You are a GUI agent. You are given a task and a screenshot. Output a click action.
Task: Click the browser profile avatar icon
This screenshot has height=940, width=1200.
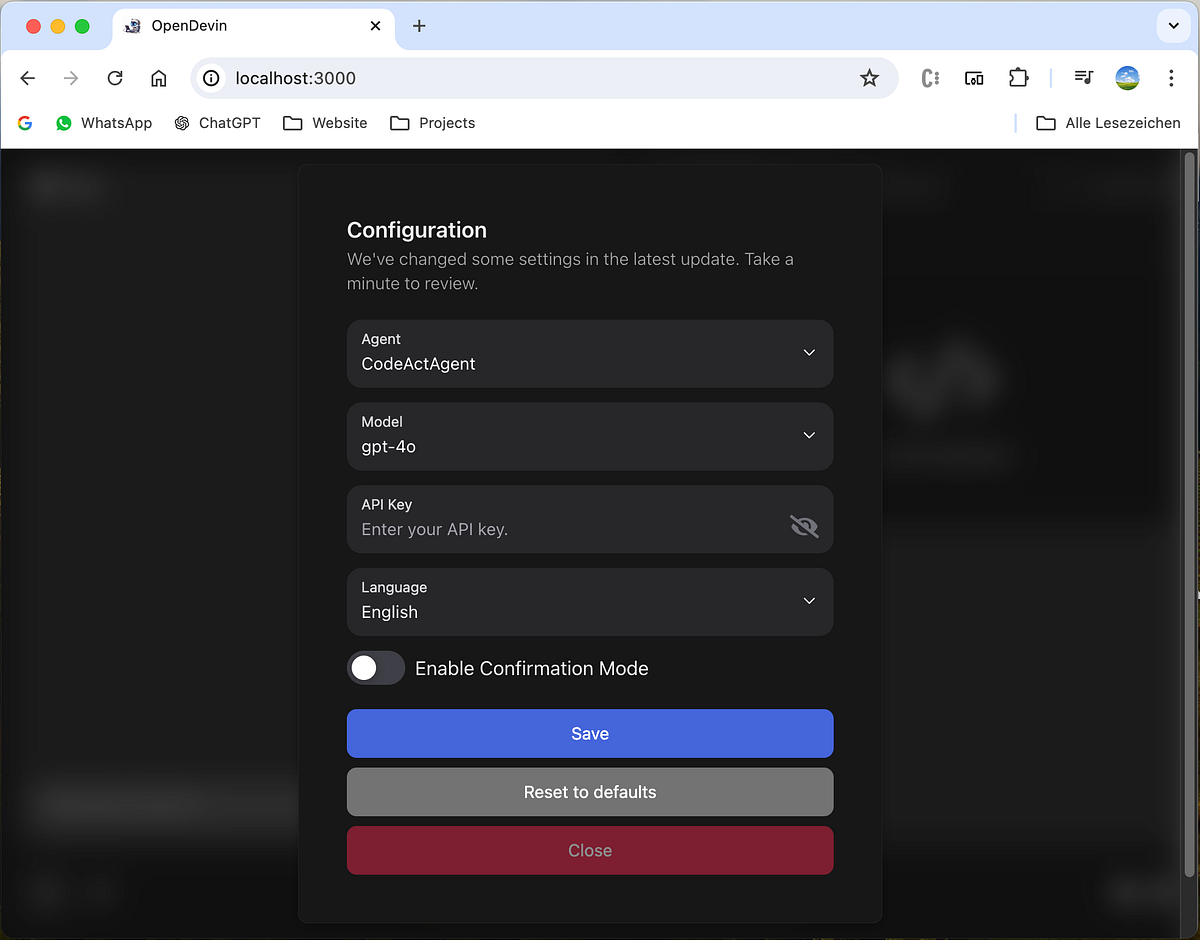pos(1127,77)
